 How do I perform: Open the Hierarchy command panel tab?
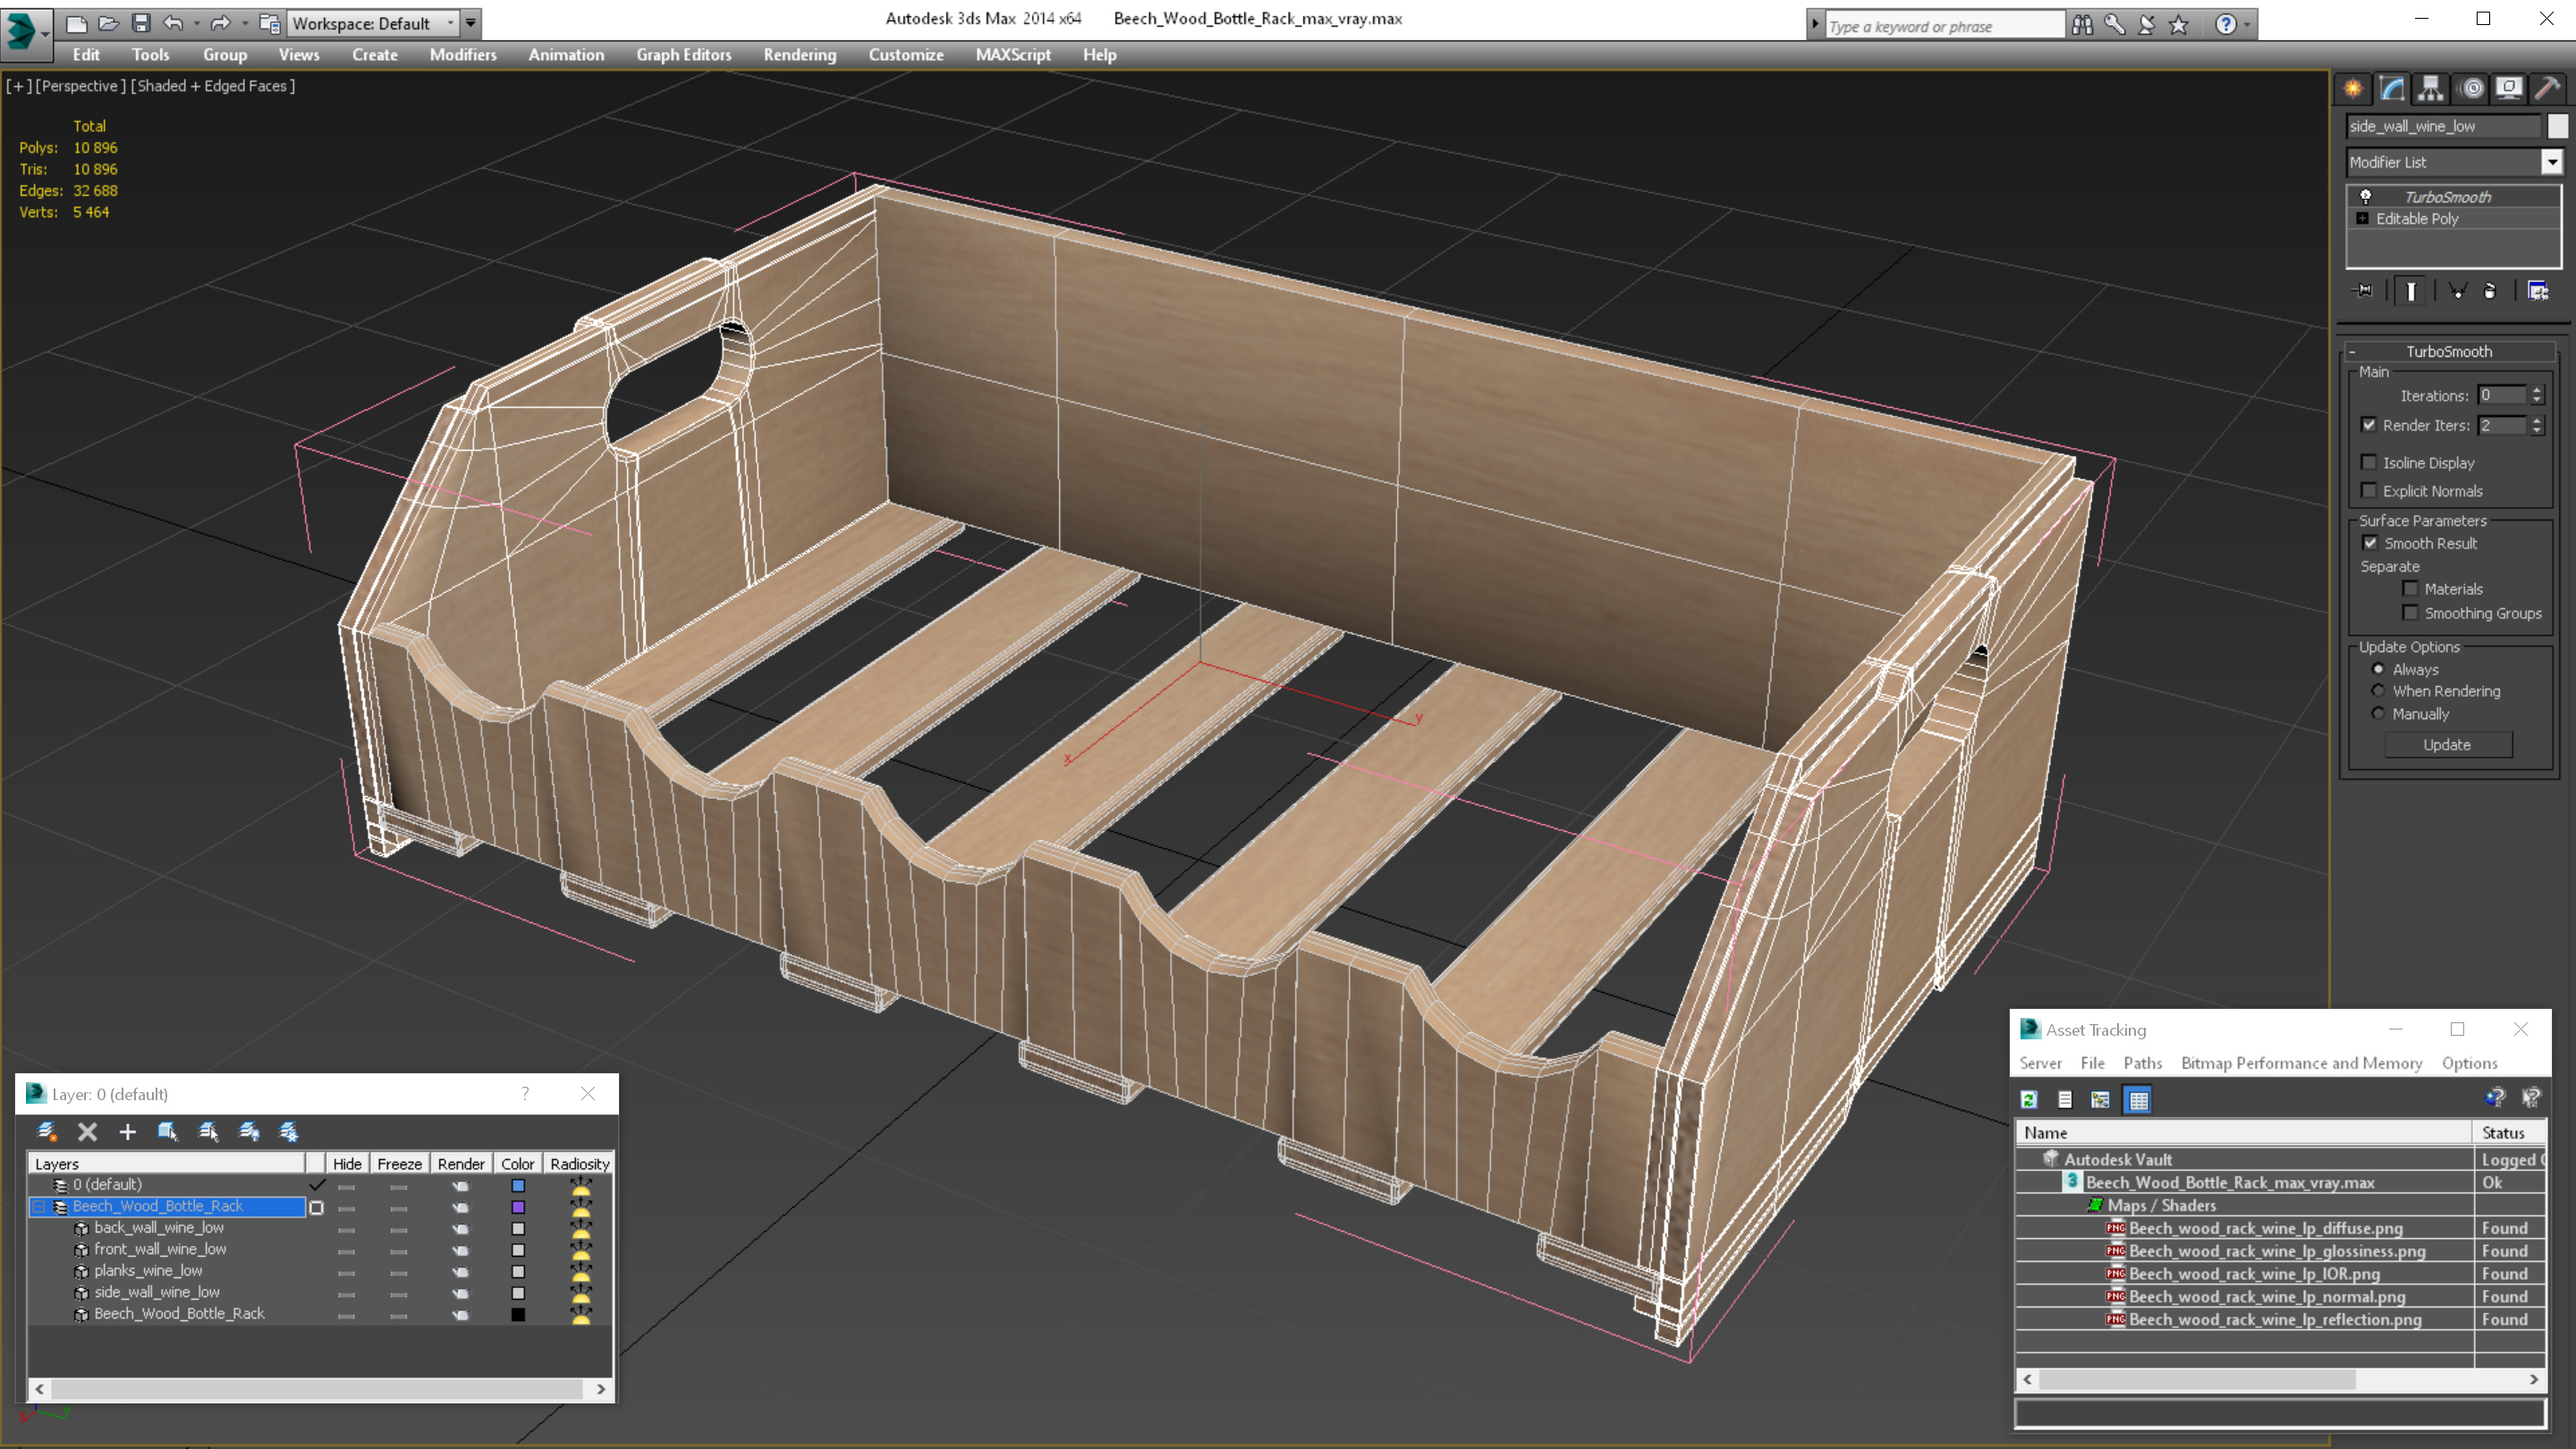coord(2431,89)
